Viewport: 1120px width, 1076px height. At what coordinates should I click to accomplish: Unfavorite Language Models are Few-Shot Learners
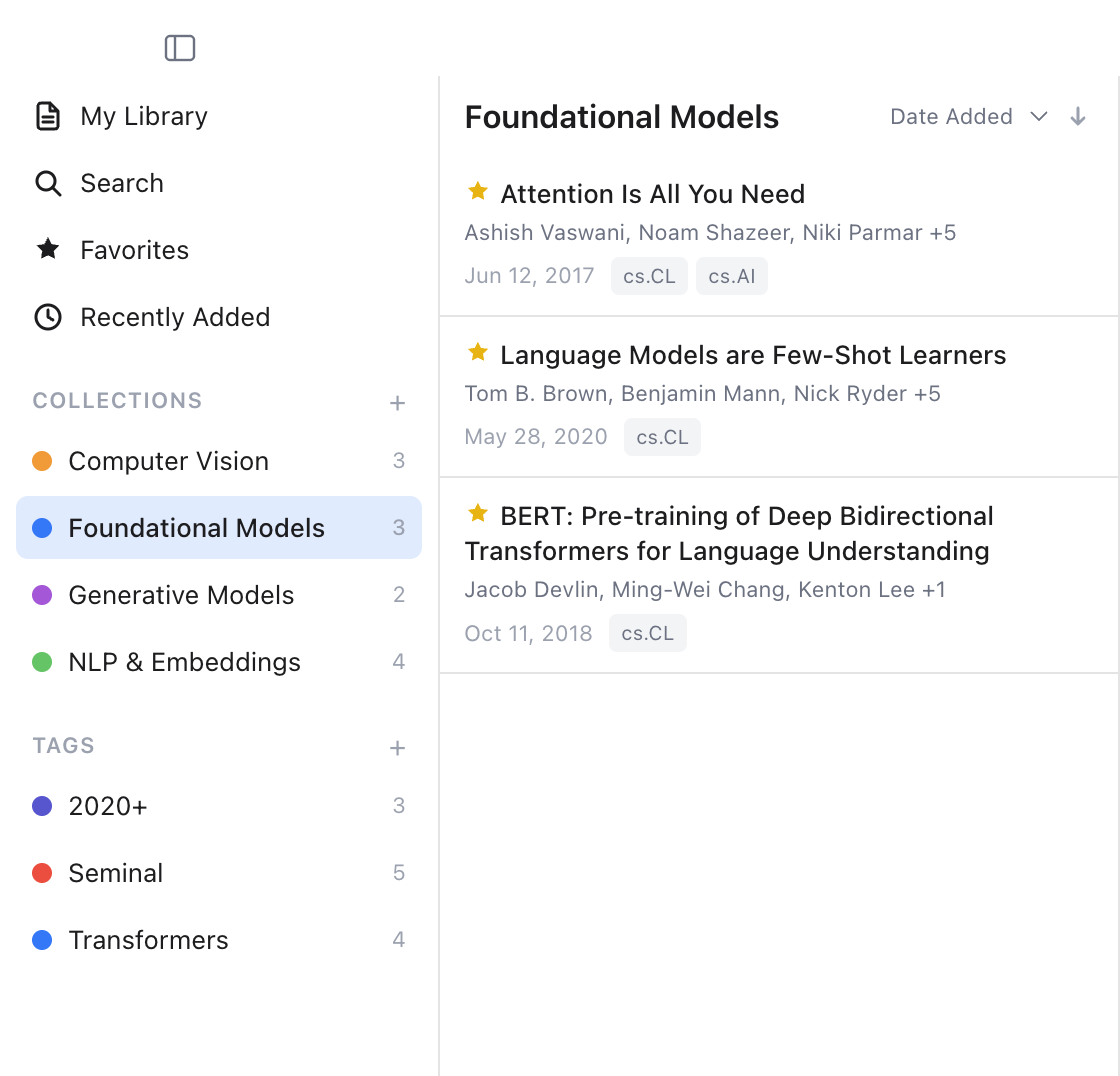coord(478,352)
